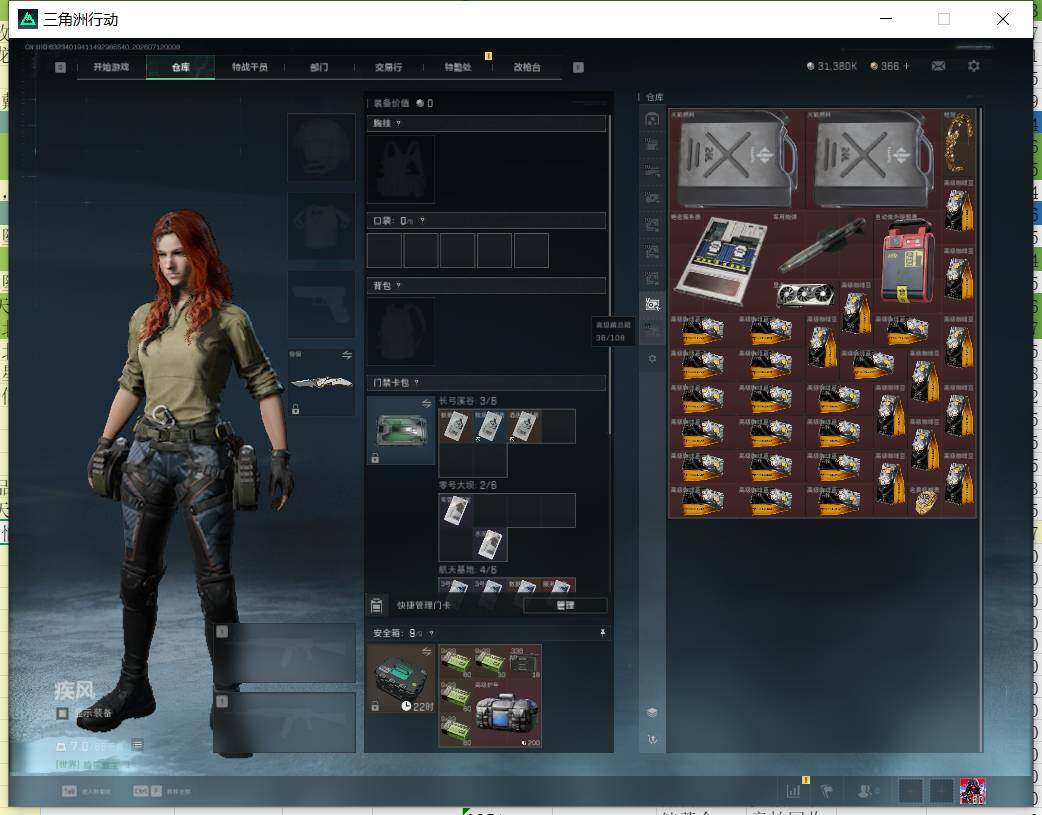Toggle the lock on keycard case
The width and height of the screenshot is (1042, 815).
[x=375, y=458]
